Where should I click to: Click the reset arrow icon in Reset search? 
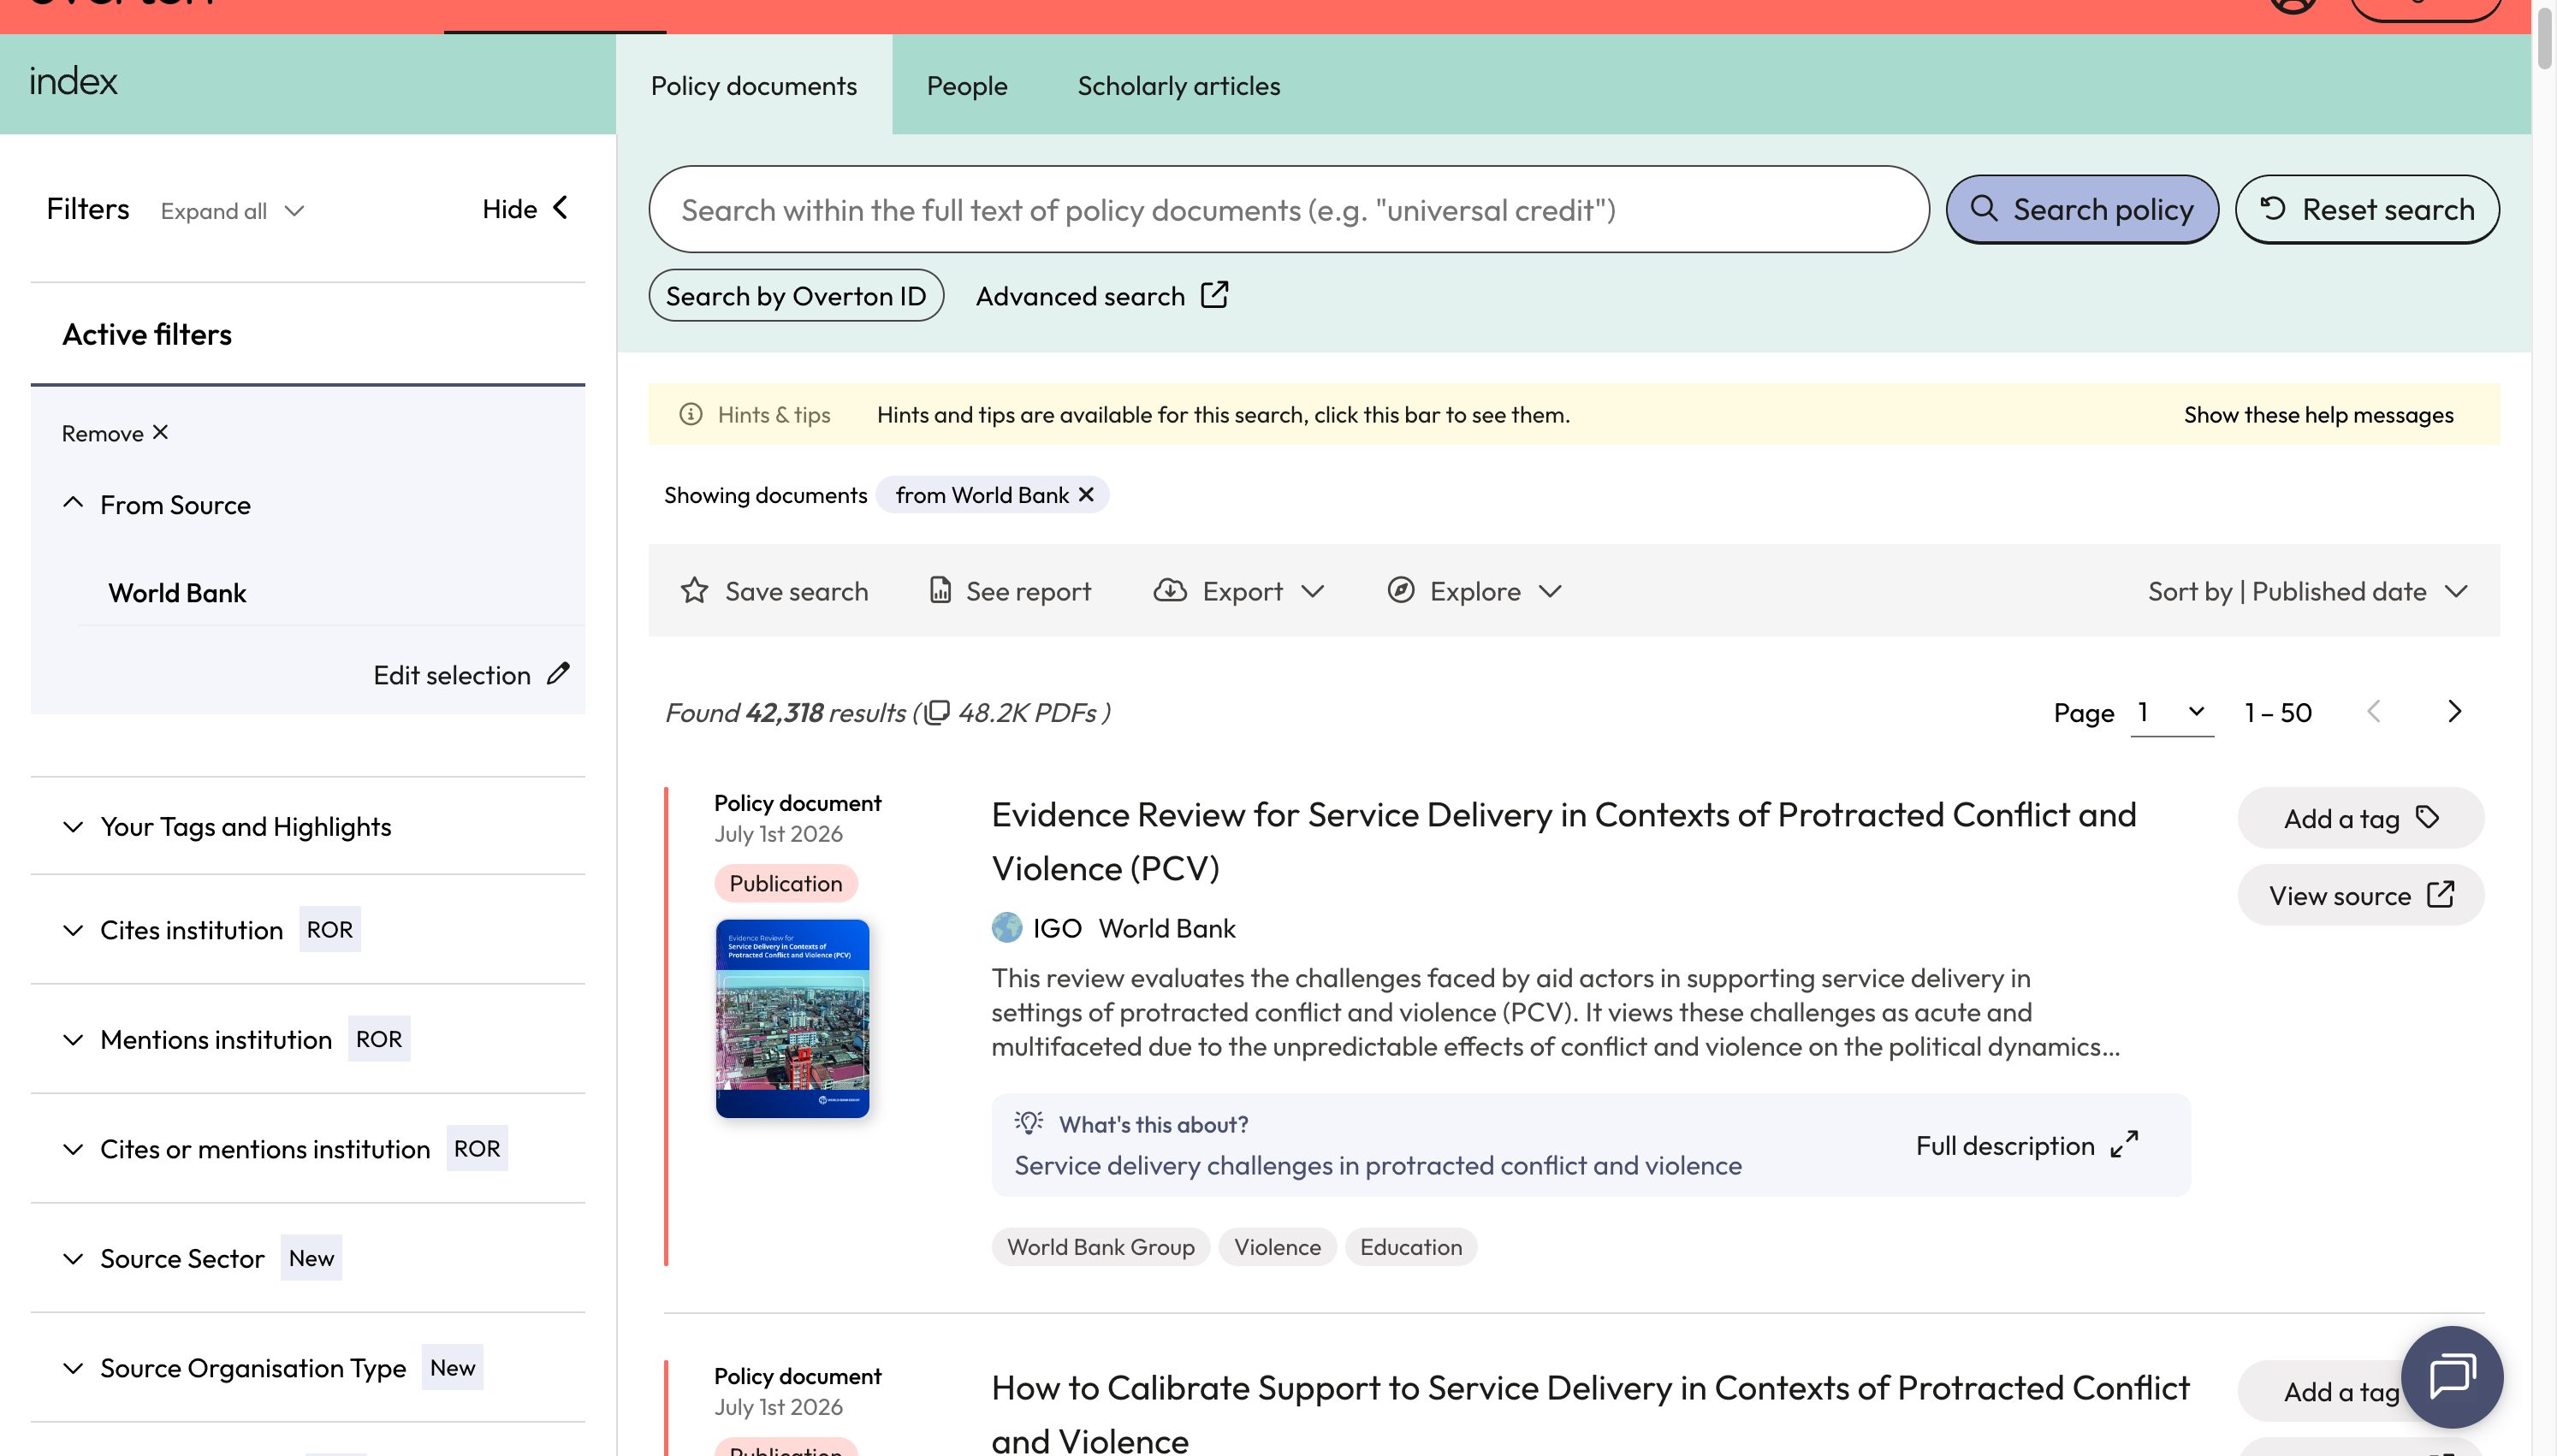pos(2273,208)
